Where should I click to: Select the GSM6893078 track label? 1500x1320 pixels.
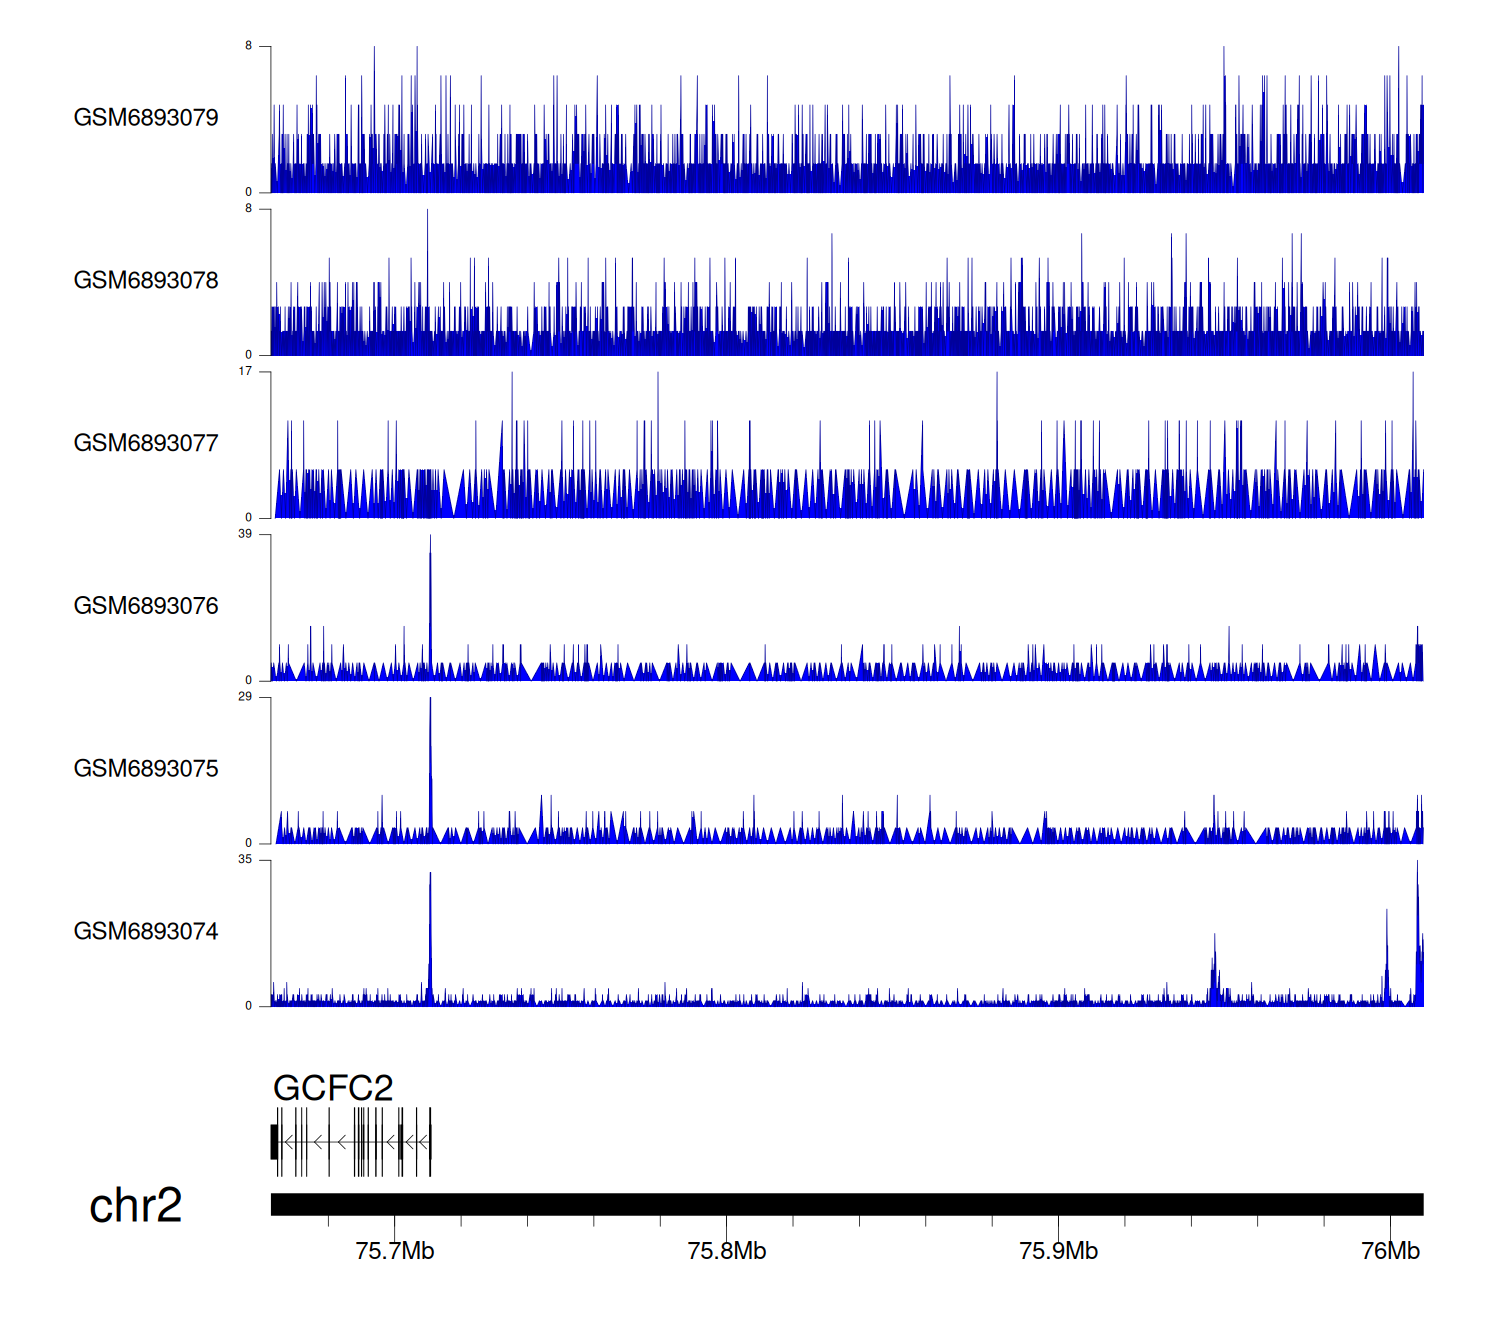146,281
